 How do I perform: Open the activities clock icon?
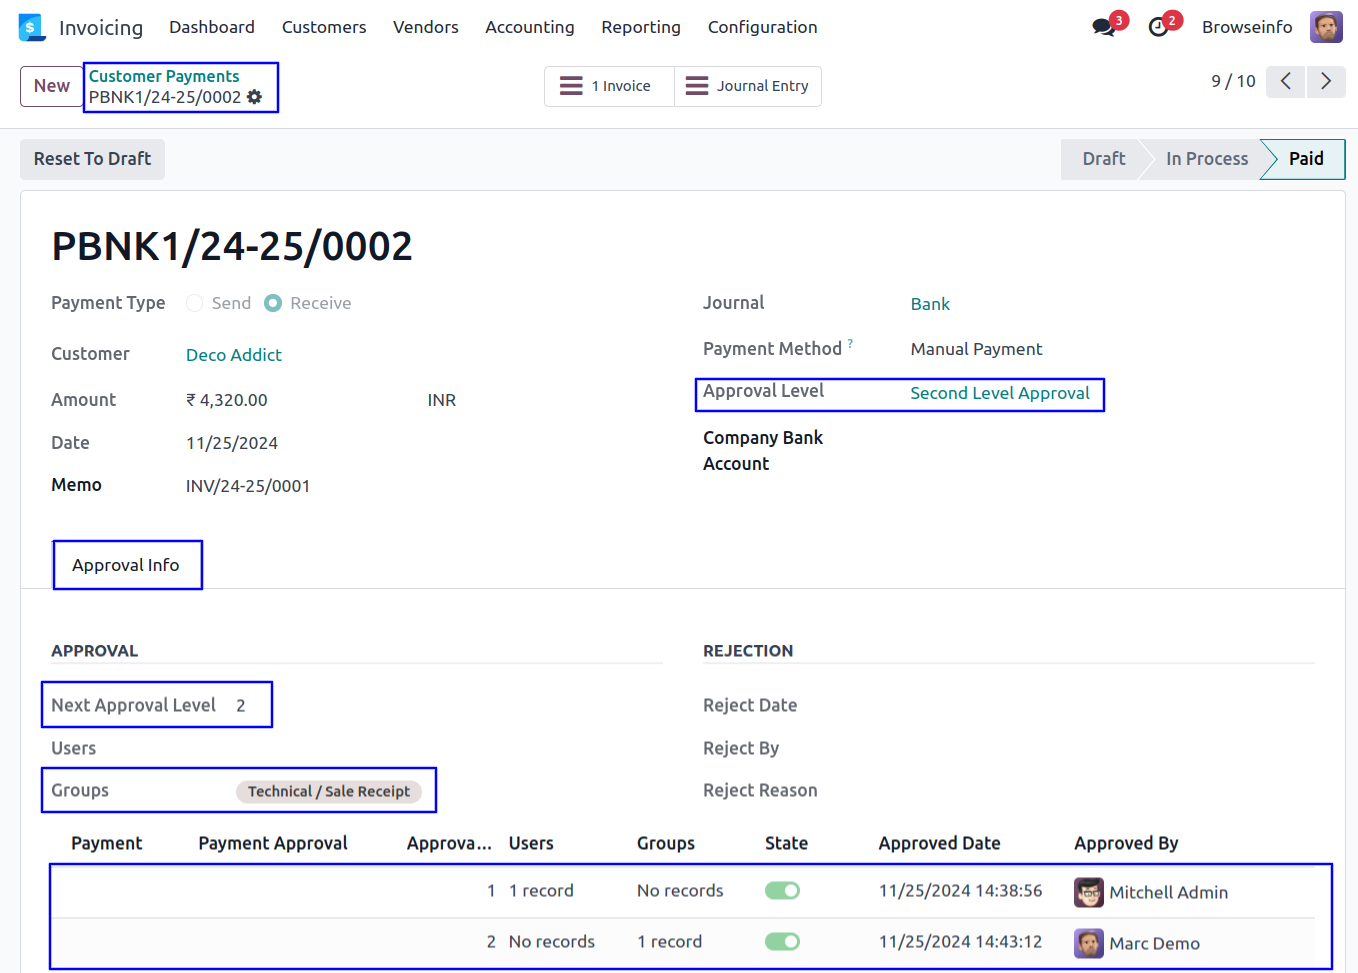(1159, 27)
